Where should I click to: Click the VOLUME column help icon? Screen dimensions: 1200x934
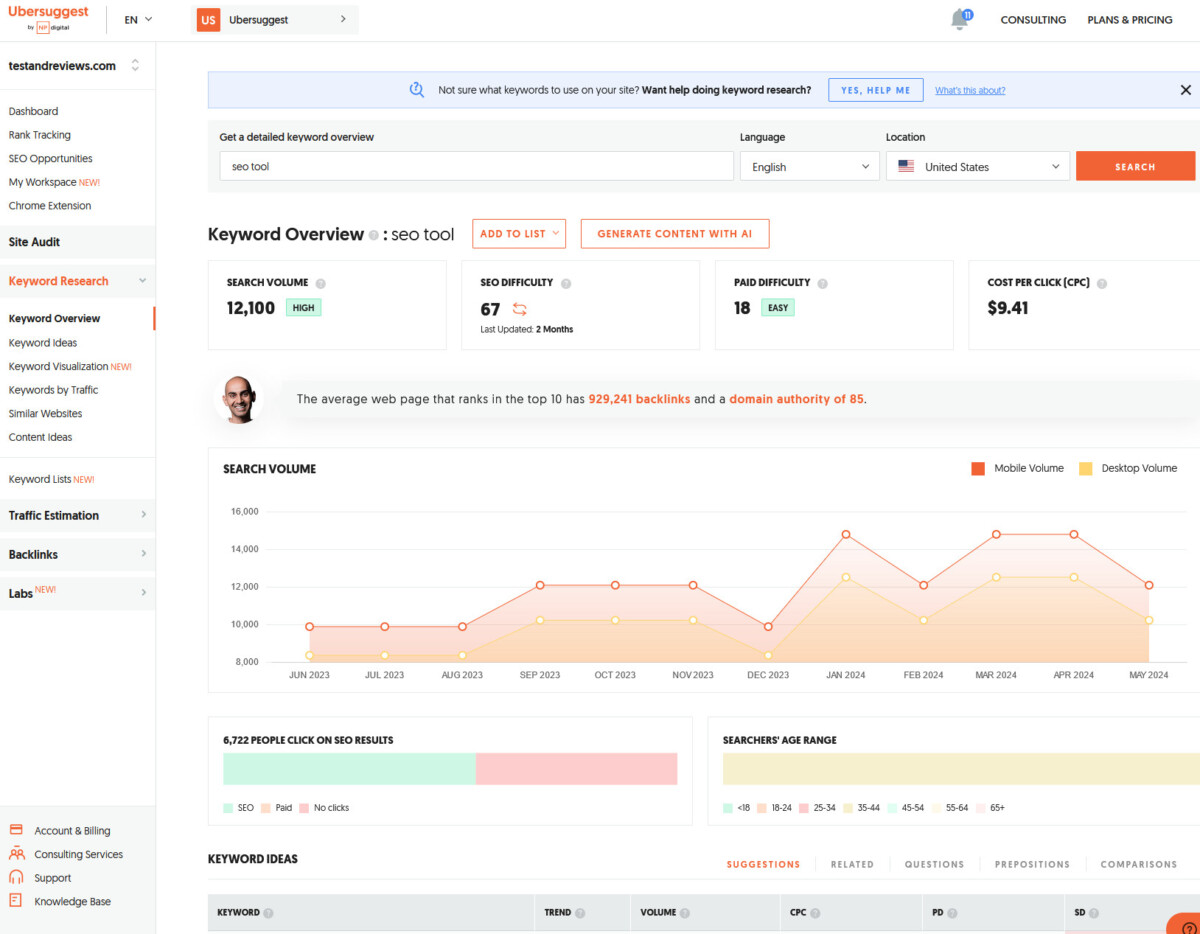point(686,913)
